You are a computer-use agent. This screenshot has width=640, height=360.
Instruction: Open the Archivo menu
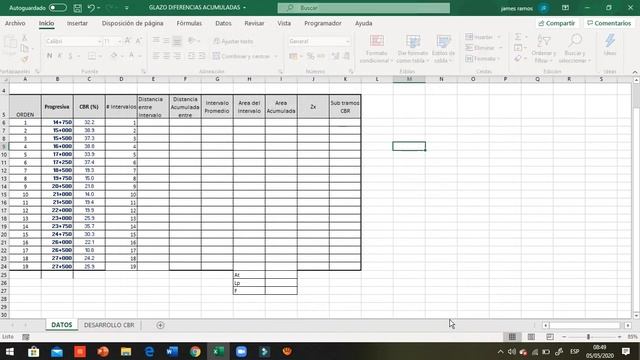tap(15, 23)
